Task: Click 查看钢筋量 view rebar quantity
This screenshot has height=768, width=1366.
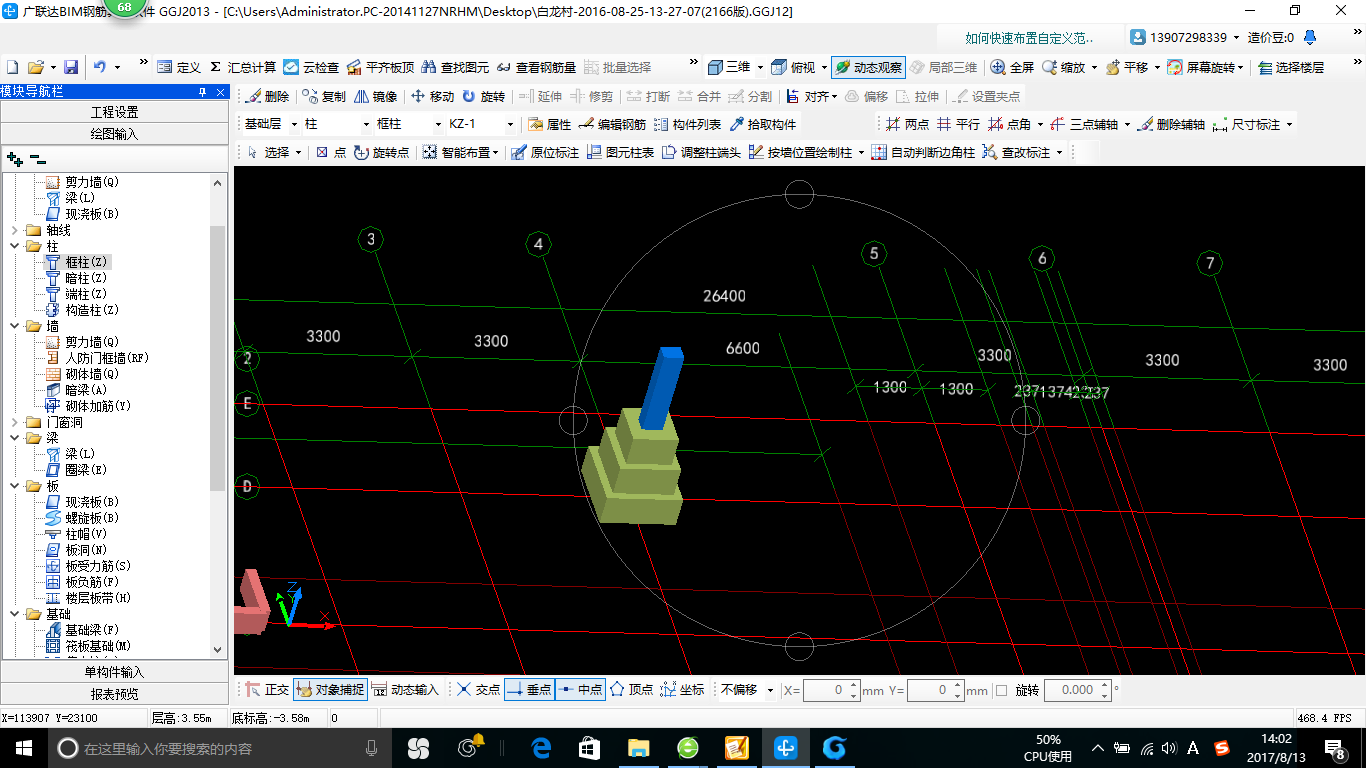Action: (537, 67)
